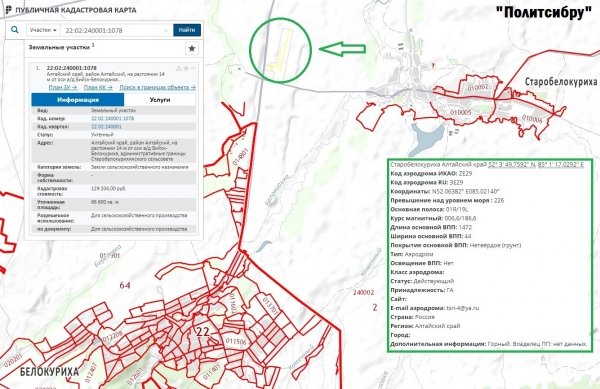Select the status value "Учтенный"
The height and width of the screenshot is (389, 600).
(x=102, y=135)
